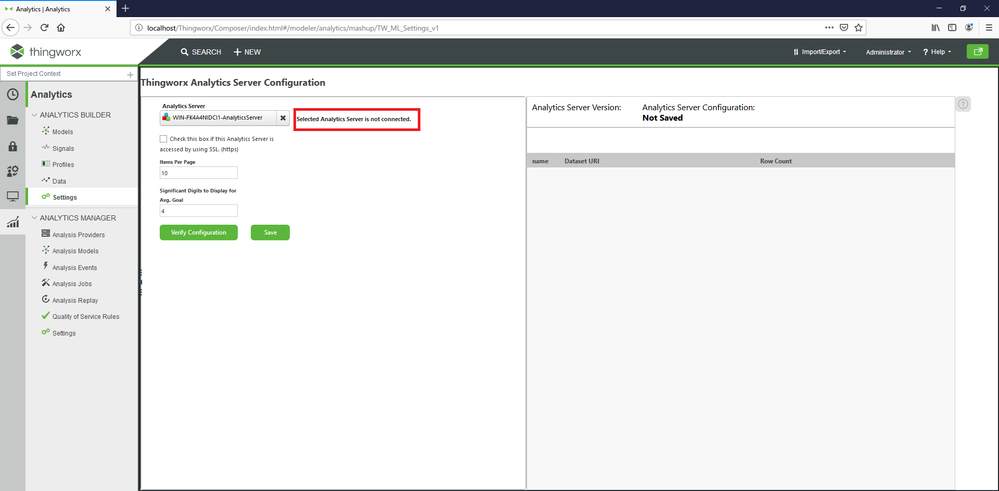
Task: Go to browser home page
Action: (x=61, y=28)
